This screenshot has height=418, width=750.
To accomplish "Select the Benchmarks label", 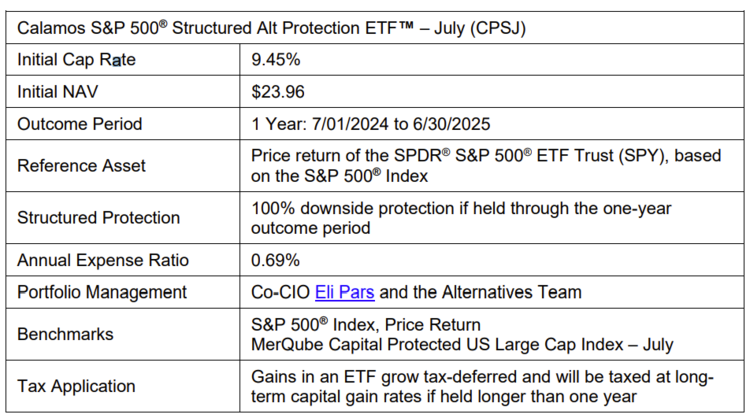I will [x=66, y=335].
